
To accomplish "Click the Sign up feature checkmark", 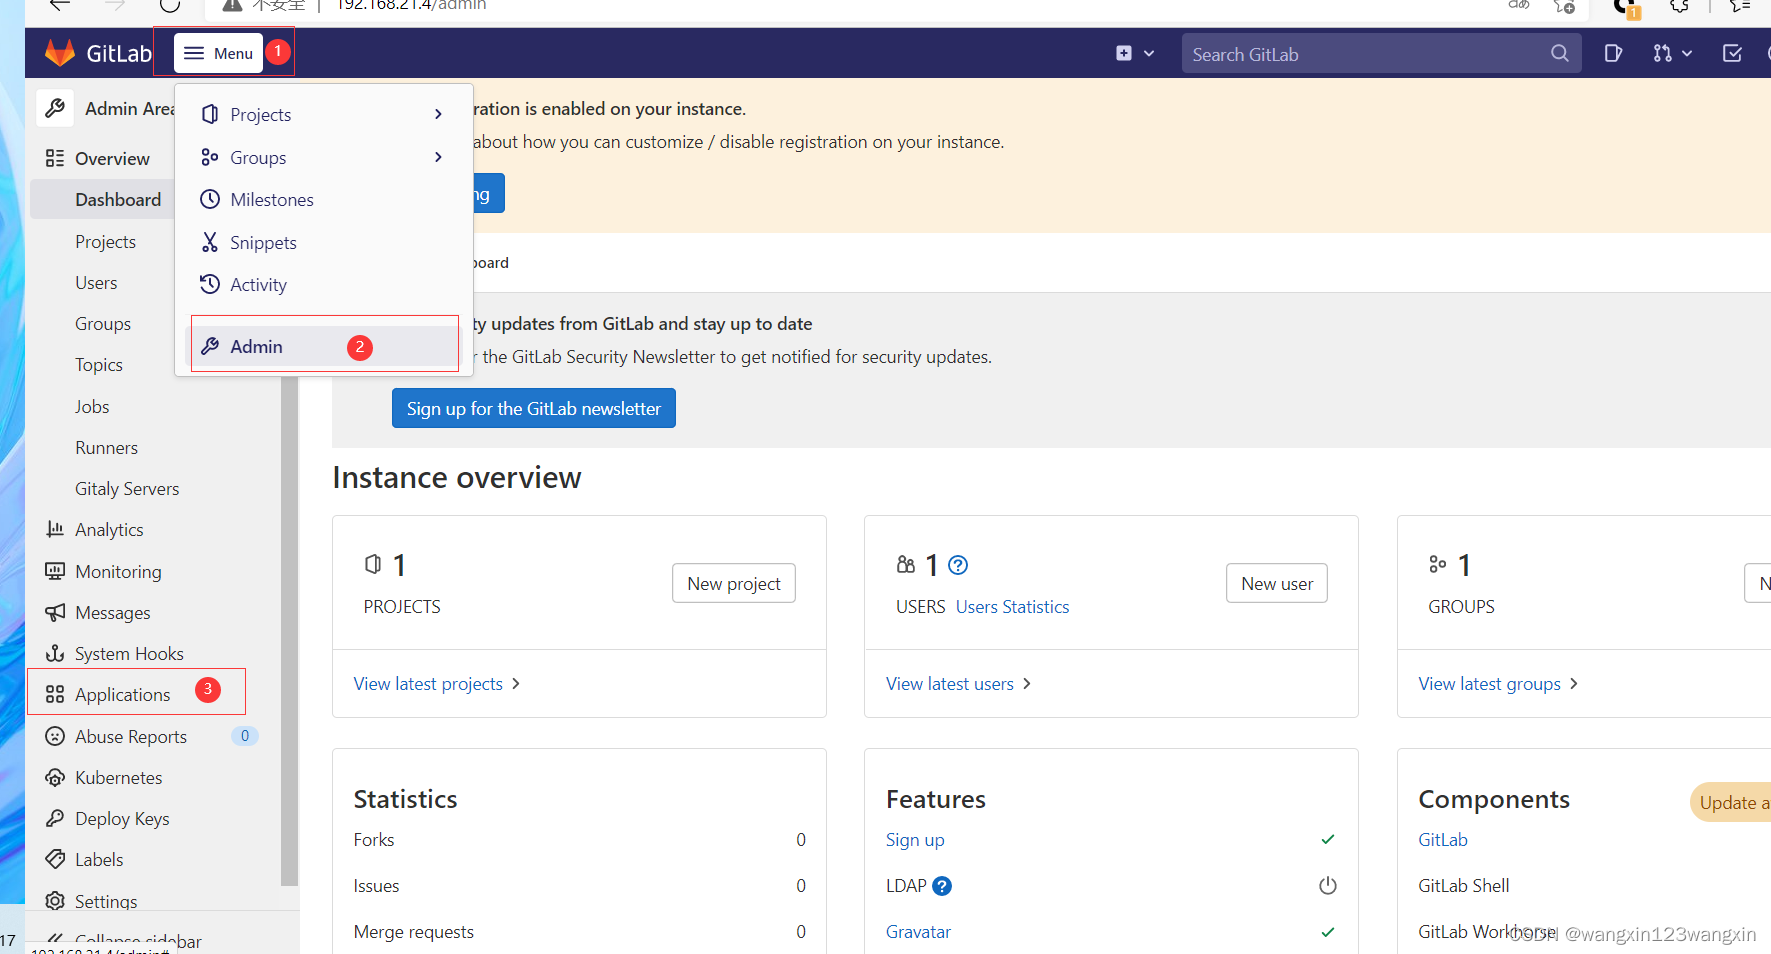I will [x=1327, y=840].
